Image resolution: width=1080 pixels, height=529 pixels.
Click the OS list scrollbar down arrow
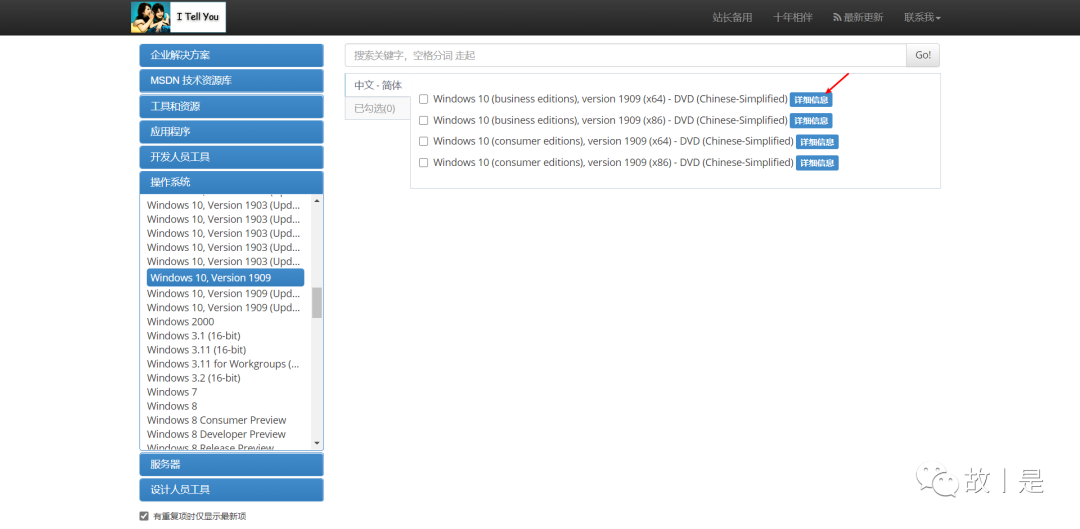pyautogui.click(x=317, y=443)
